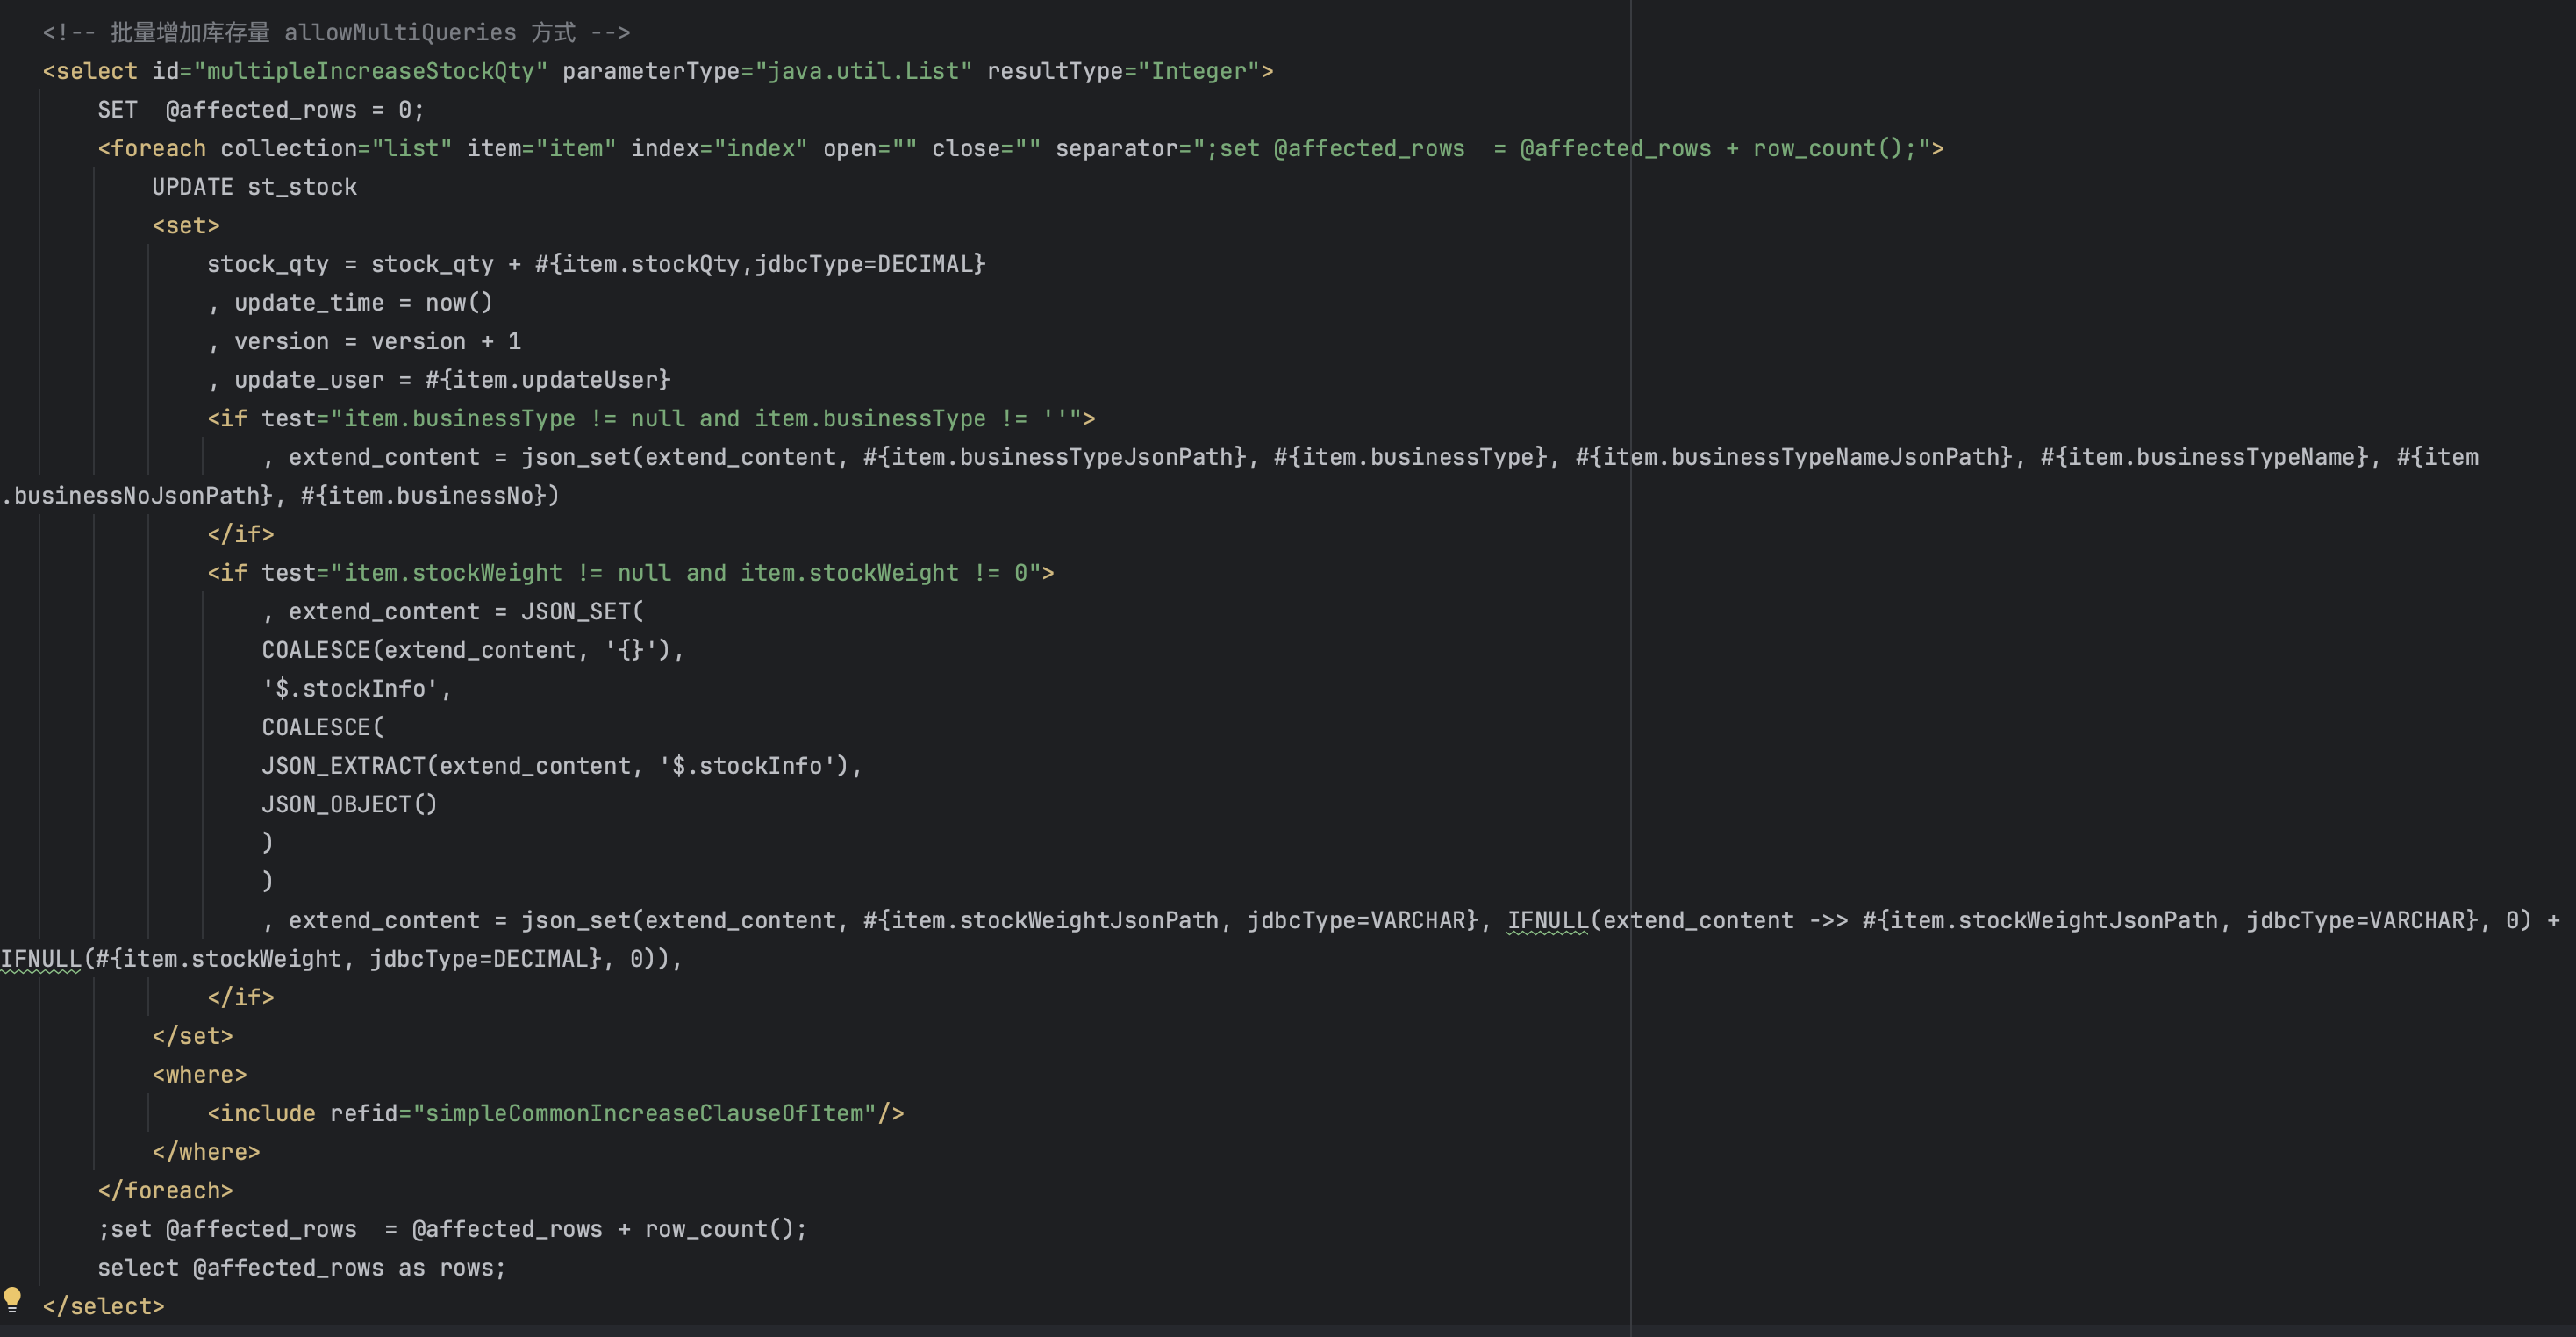Click the opening <where> tag

[x=199, y=1075]
